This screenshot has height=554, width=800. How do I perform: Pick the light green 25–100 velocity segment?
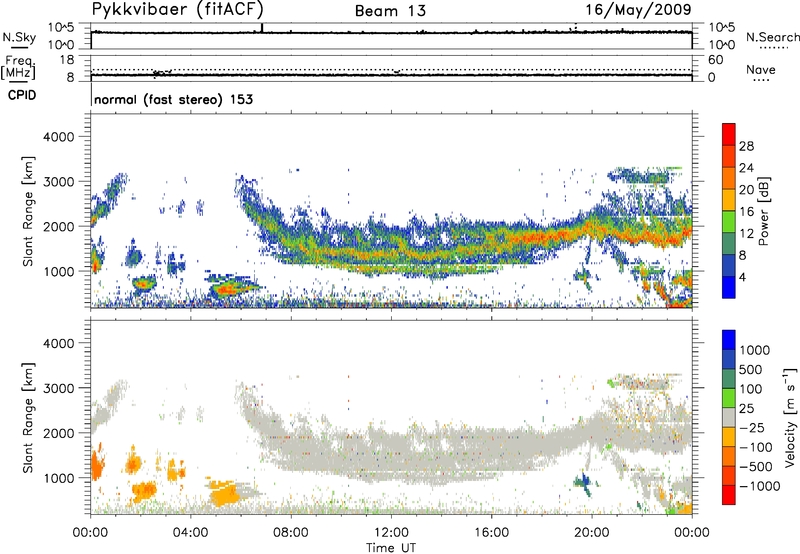729,397
